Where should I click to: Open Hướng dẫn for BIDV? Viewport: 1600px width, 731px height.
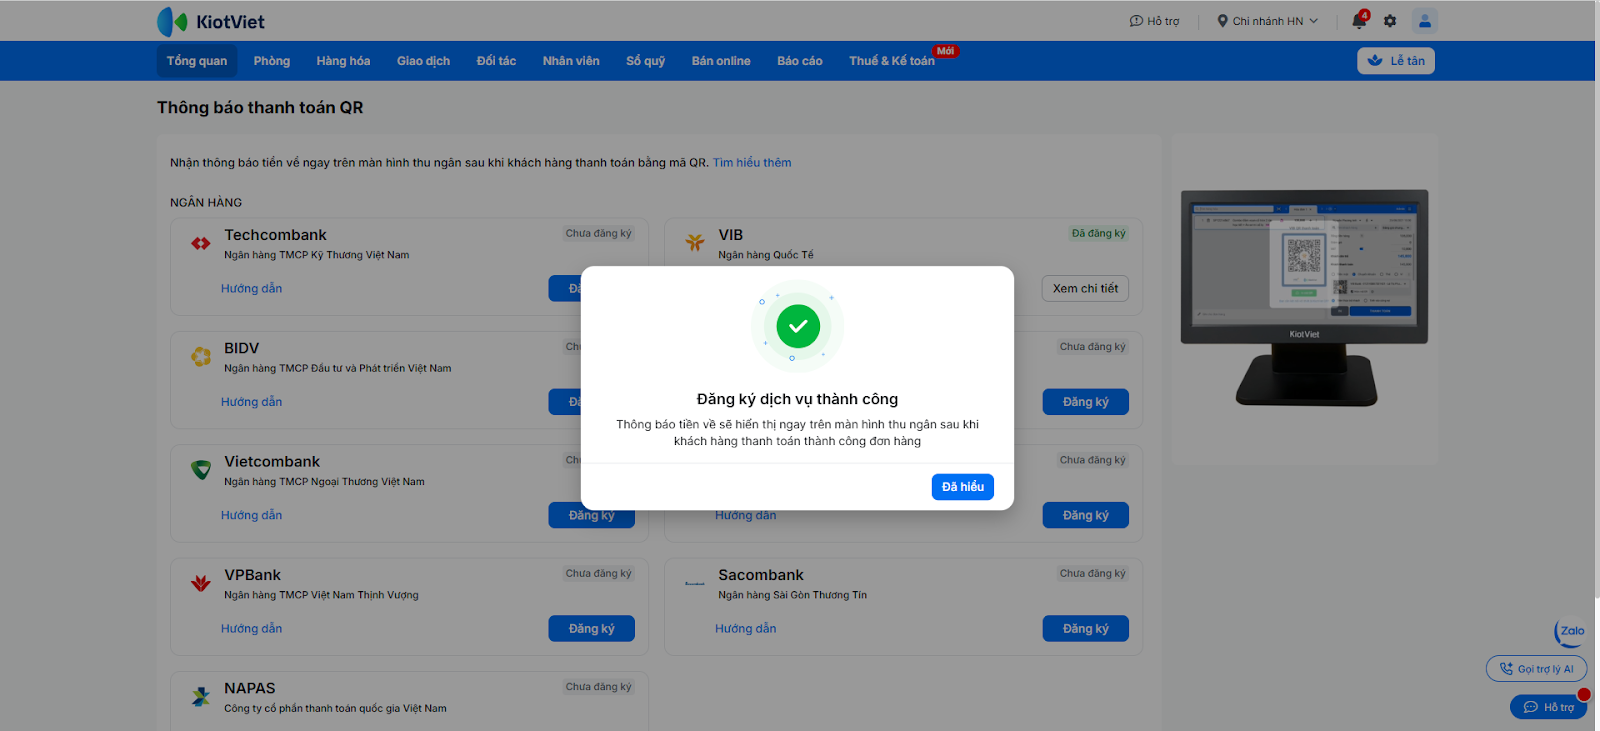[x=251, y=402]
